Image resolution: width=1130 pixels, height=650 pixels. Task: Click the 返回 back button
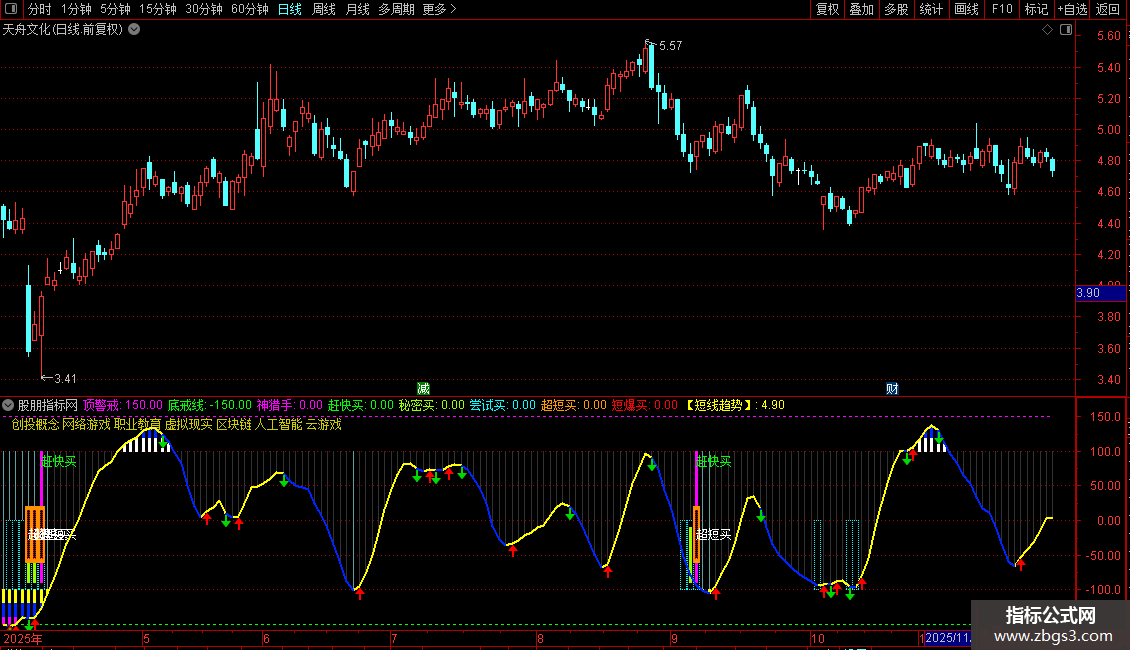(x=1109, y=10)
